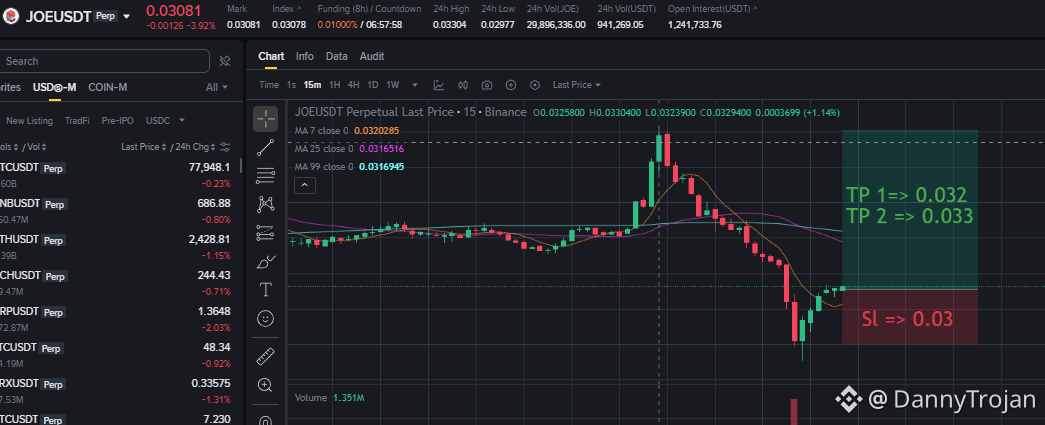Filter by USDC category
Screen dimensions: 1045x425
point(158,121)
